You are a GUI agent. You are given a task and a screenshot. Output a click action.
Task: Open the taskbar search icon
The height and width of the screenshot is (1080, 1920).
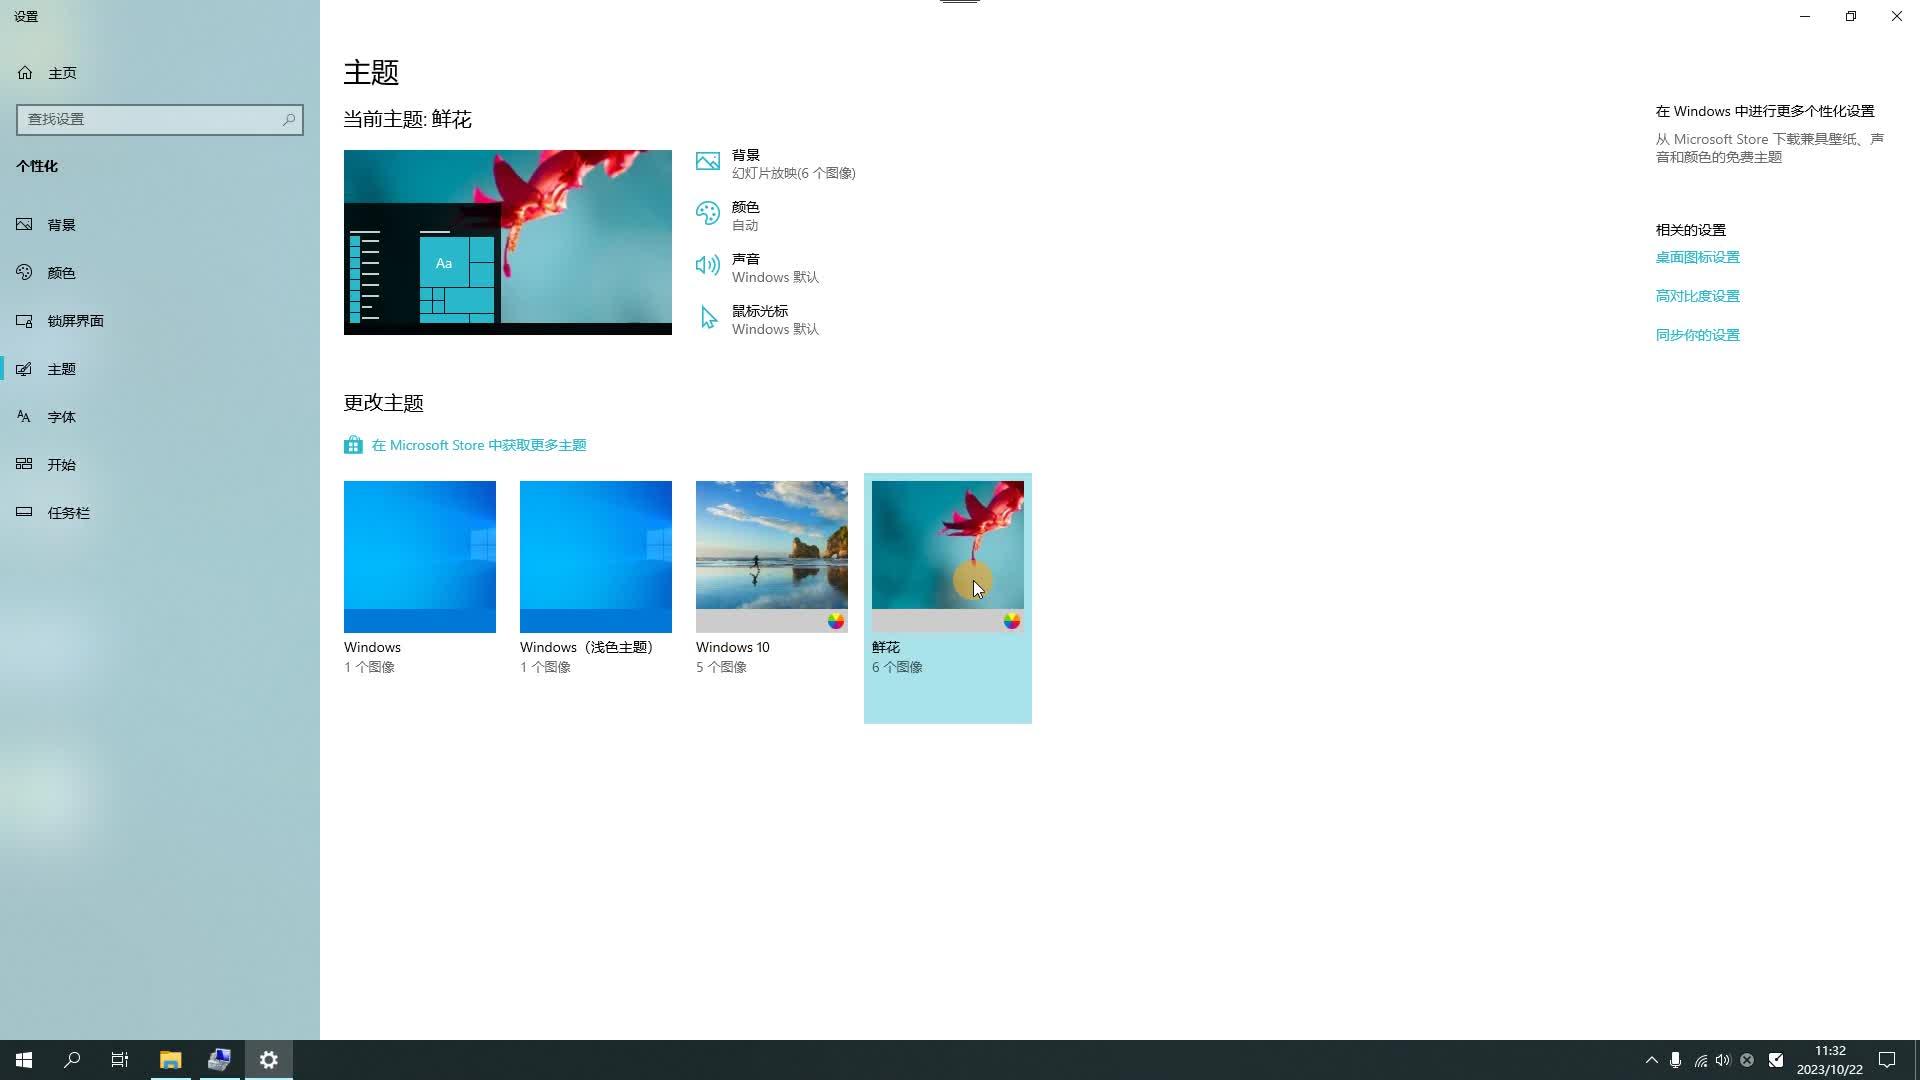click(x=72, y=1060)
